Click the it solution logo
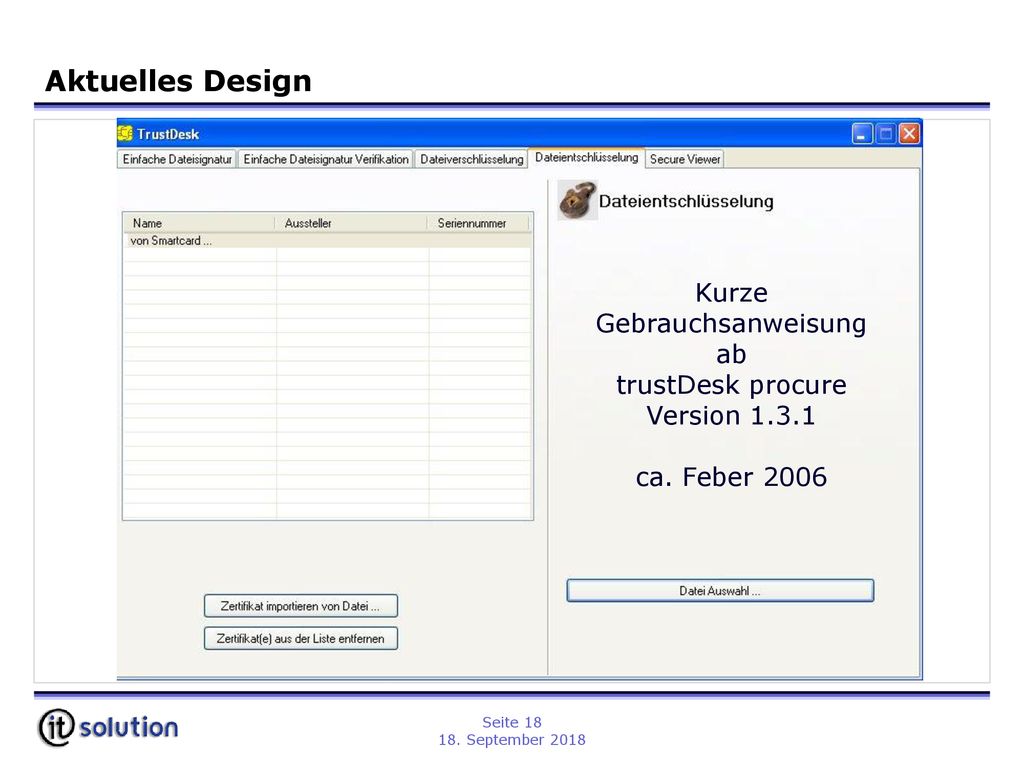The width and height of the screenshot is (1024, 768). tap(108, 727)
